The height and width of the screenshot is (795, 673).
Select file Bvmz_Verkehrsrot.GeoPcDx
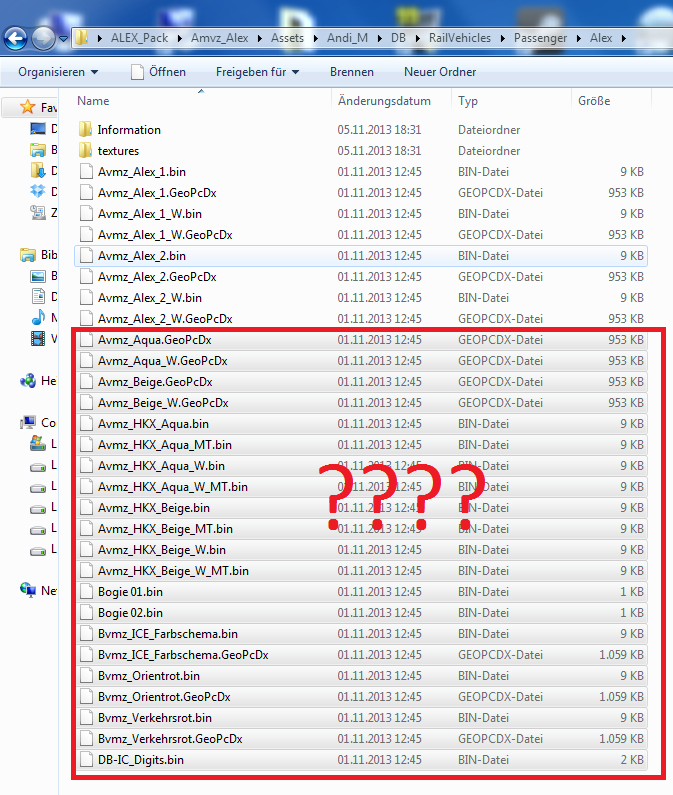(361, 739)
